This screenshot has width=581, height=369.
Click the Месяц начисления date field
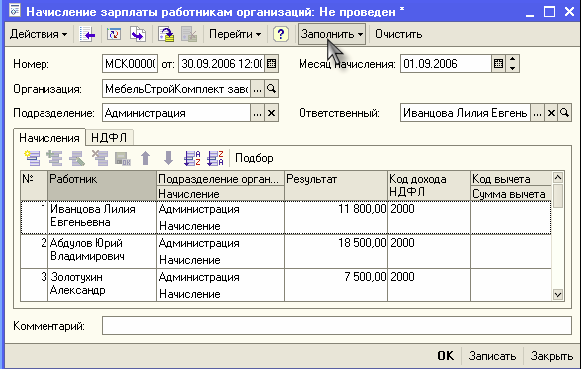coord(446,64)
